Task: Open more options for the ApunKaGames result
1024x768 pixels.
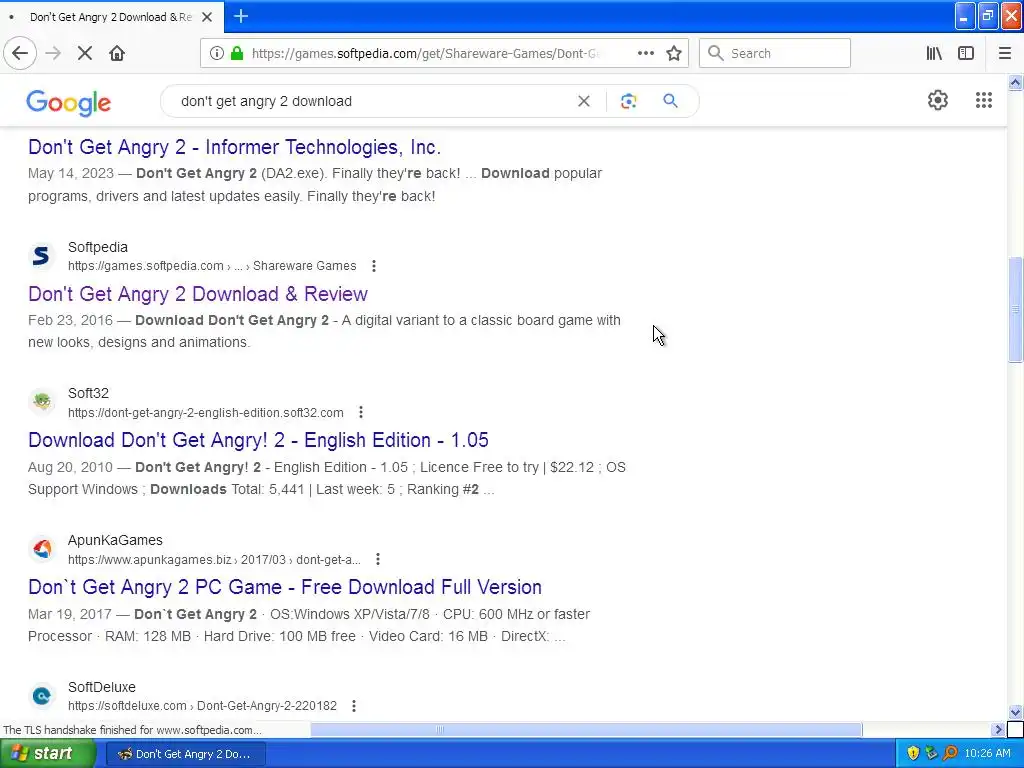Action: [377, 559]
